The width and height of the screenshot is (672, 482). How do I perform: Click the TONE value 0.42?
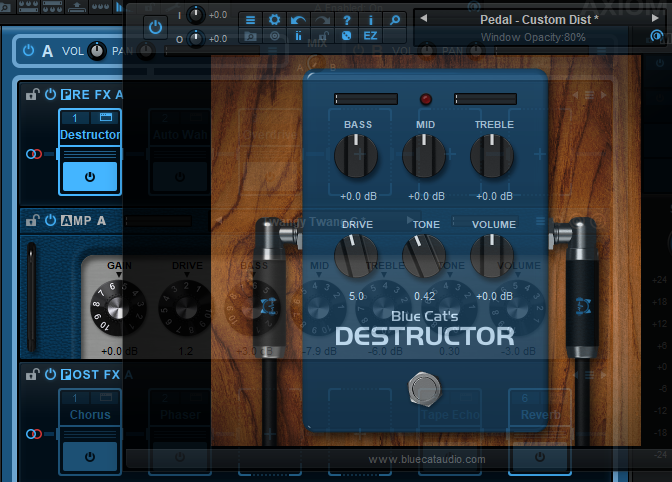[x=425, y=296]
